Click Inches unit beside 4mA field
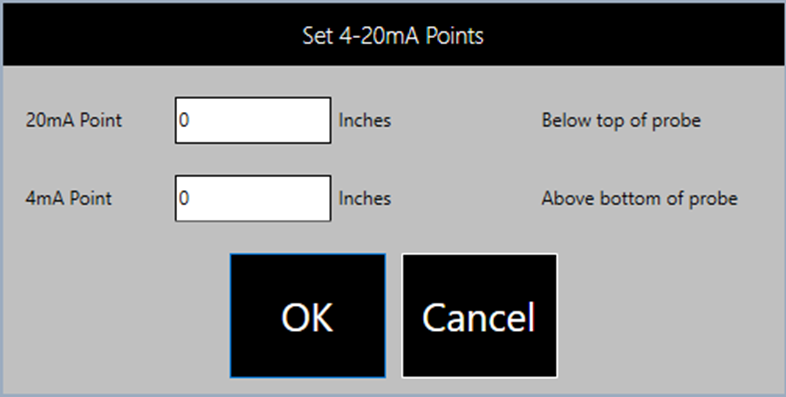This screenshot has width=786, height=397. point(365,198)
